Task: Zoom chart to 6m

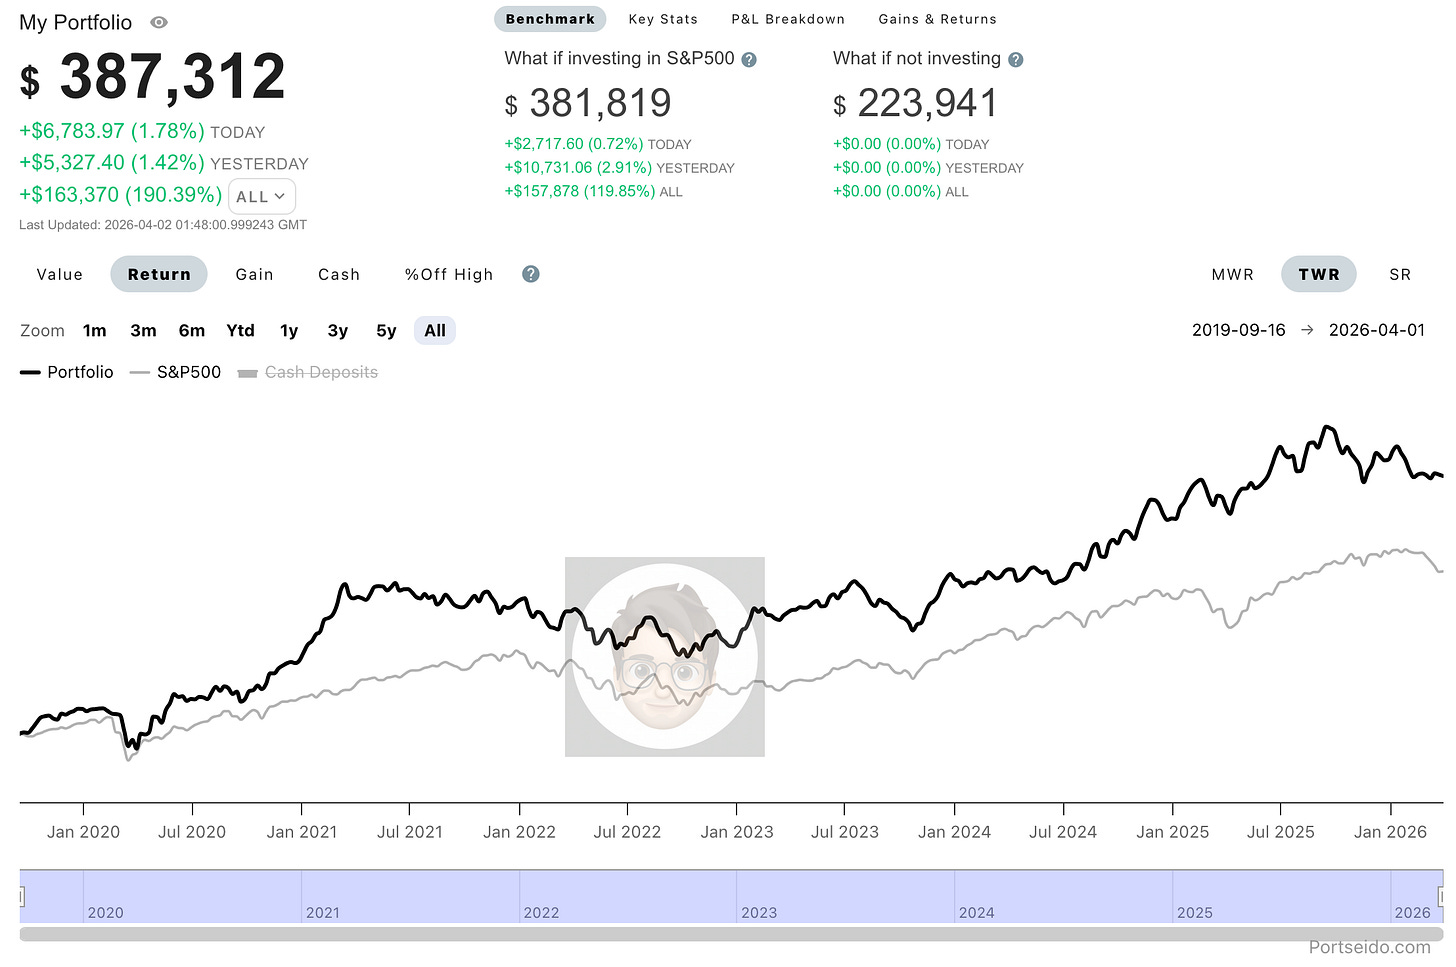Action: [192, 331]
